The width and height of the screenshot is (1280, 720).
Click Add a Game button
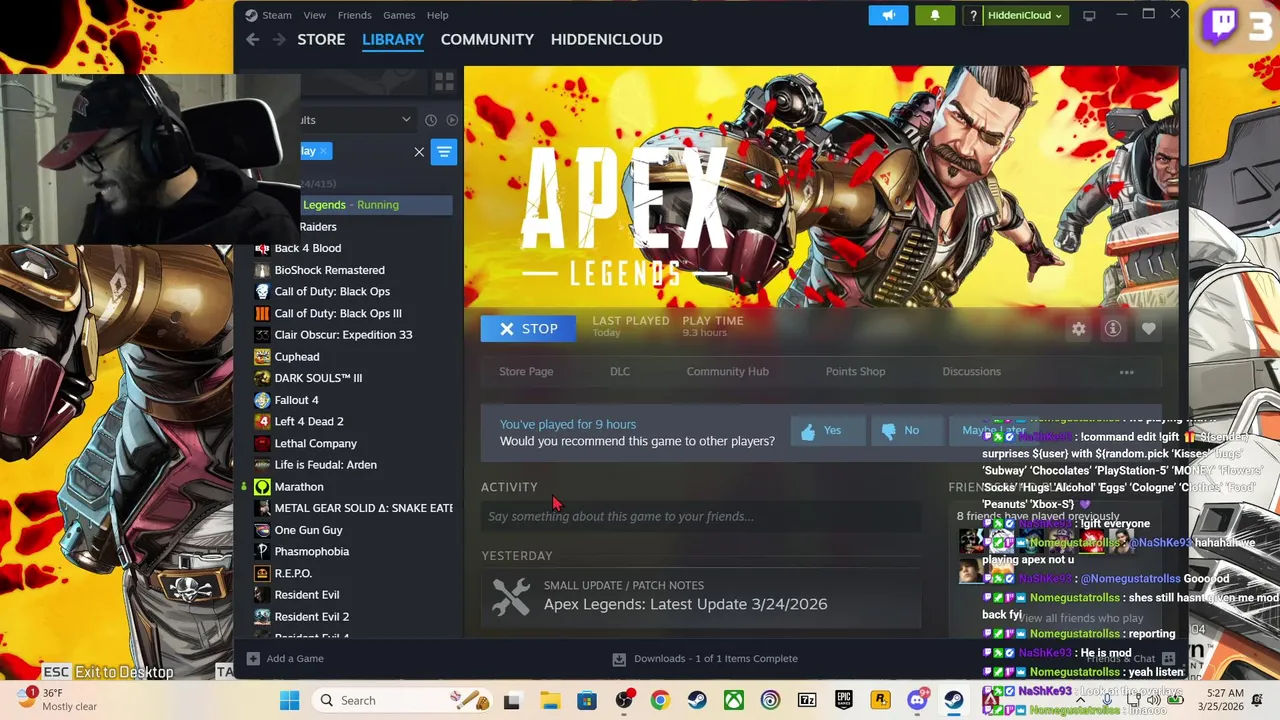click(x=285, y=659)
